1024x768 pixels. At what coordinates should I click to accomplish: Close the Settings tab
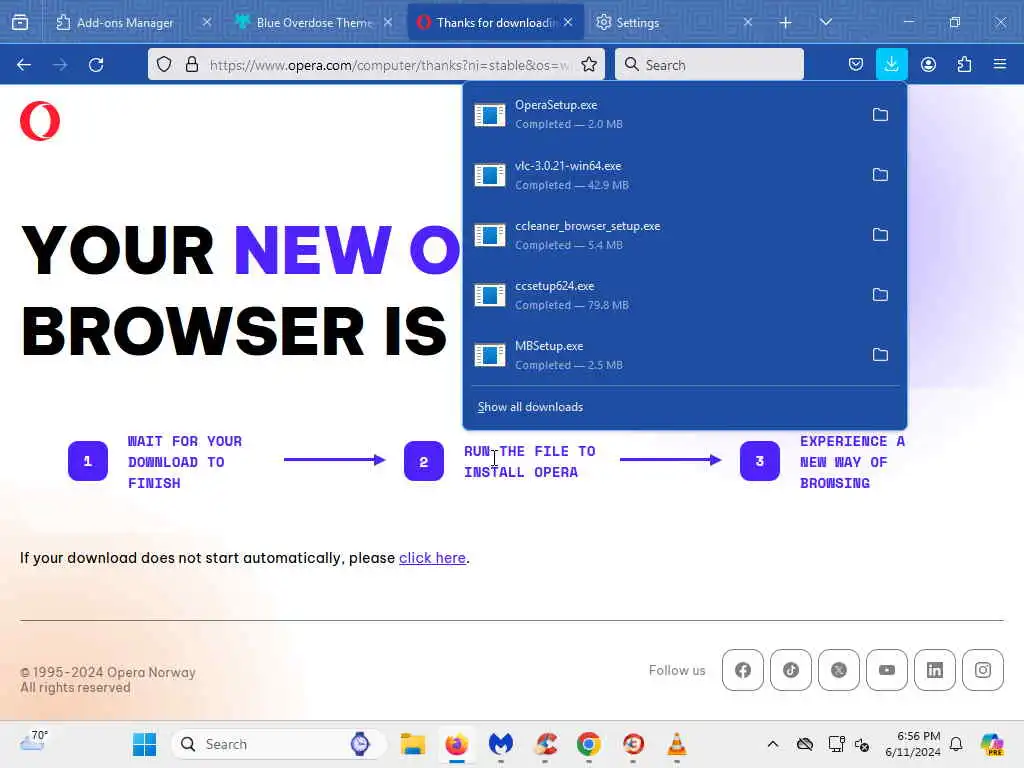[x=748, y=22]
